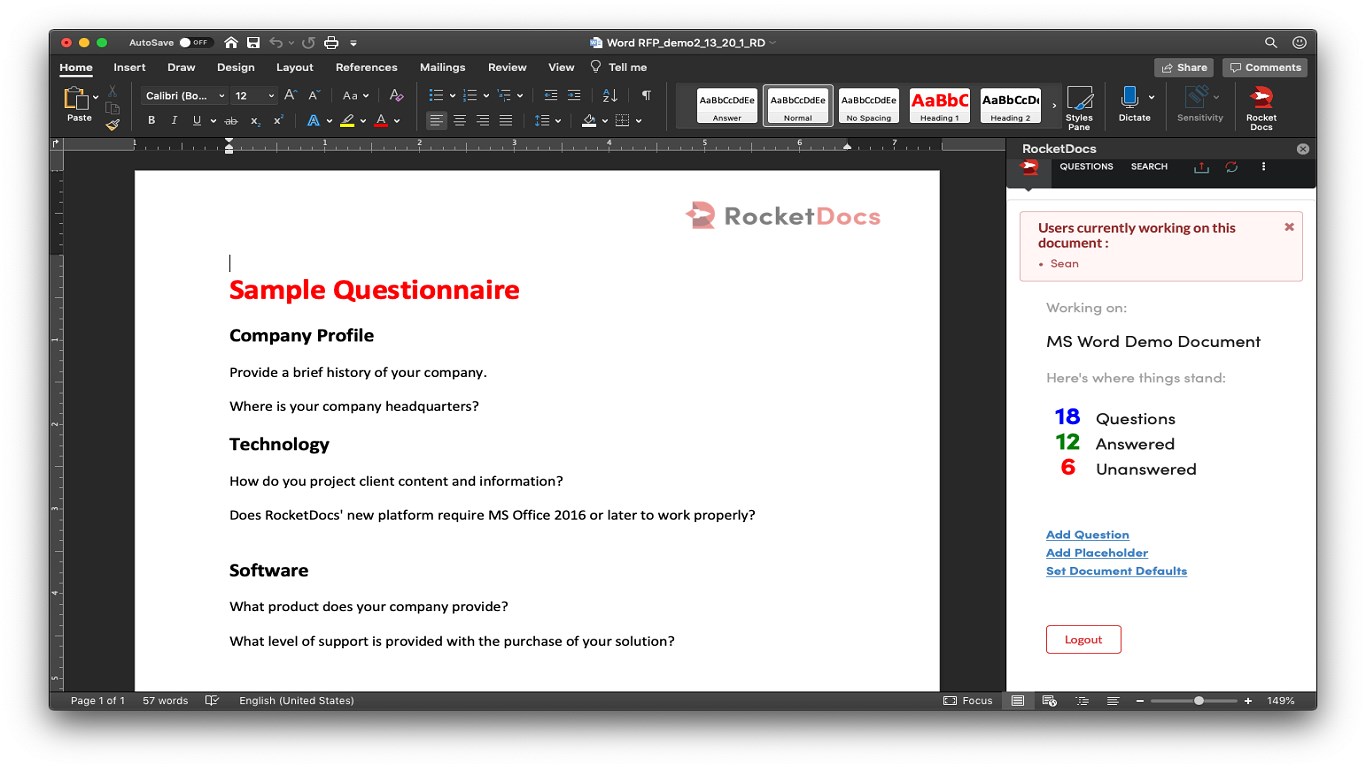Image resolution: width=1366 pixels, height=768 pixels.
Task: Increase font size with larger A
Action: pyautogui.click(x=290, y=96)
